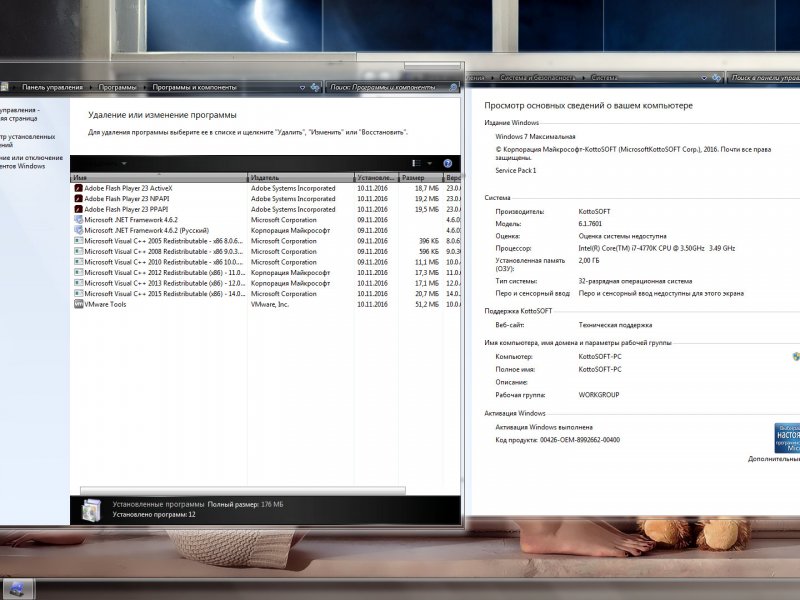
Task: Click the refresh icon in the Система window
Action: pyautogui.click(x=717, y=78)
